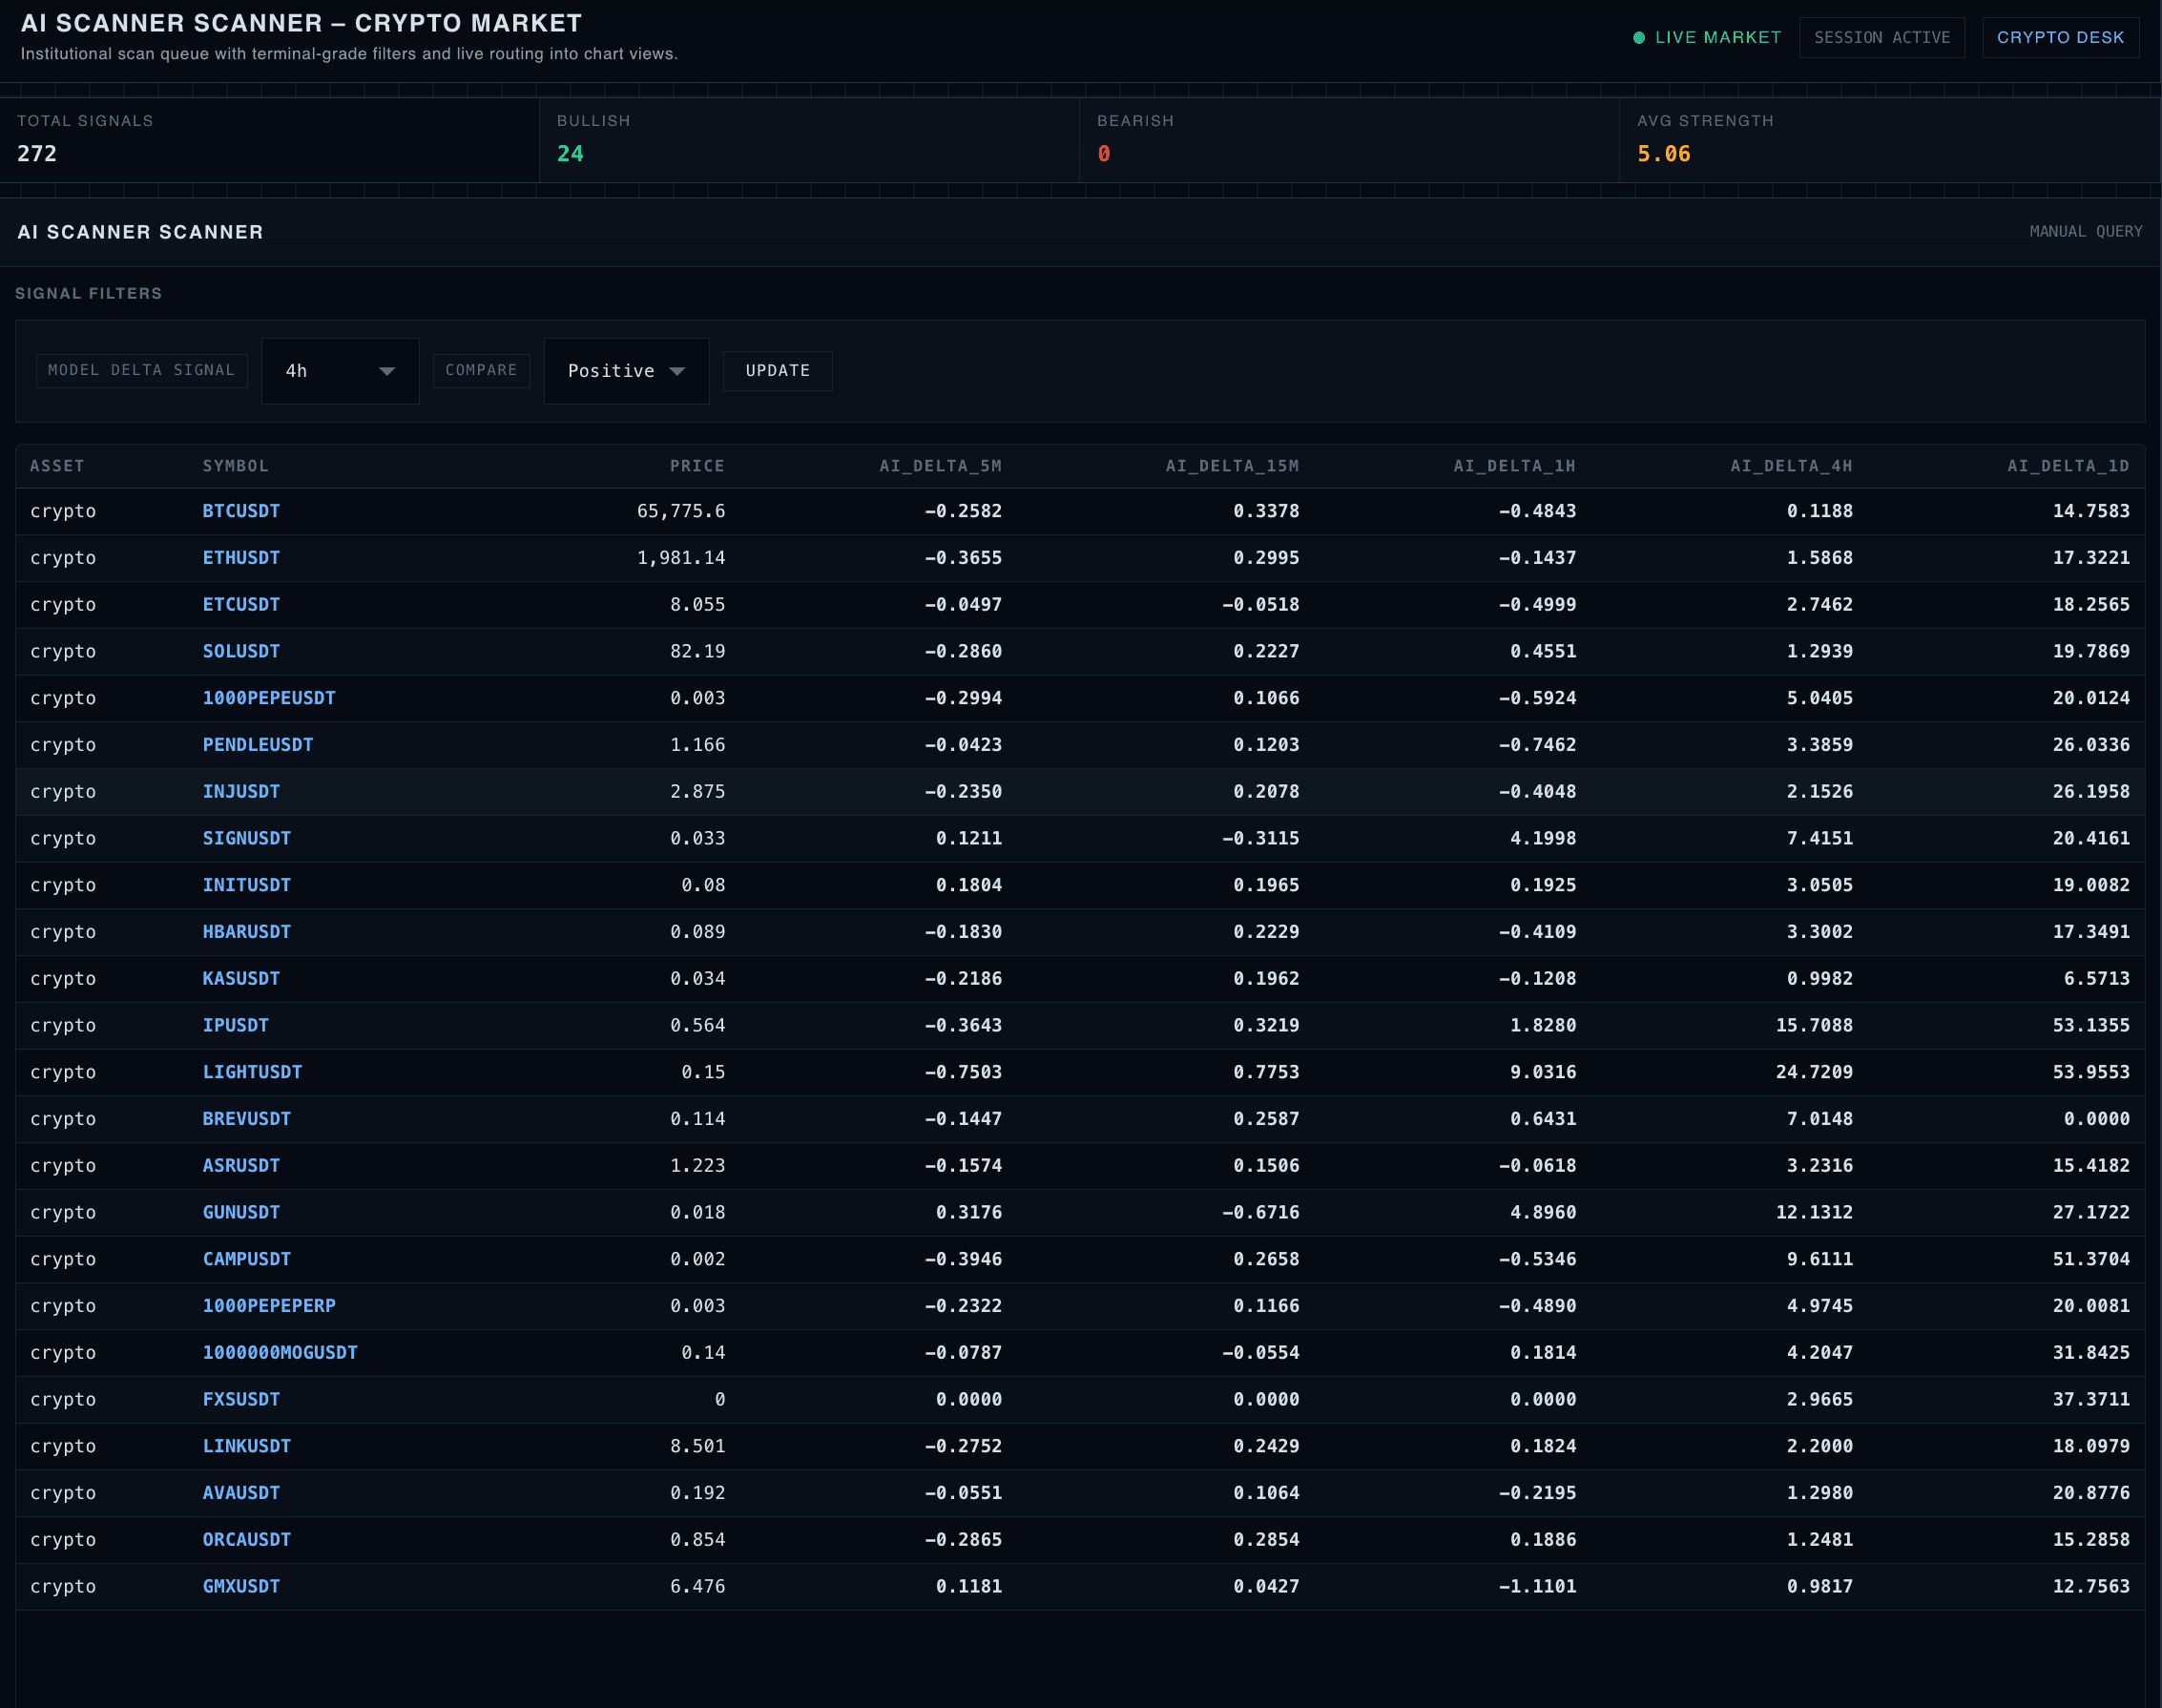Sort the table by PRICE column
Viewport: 2162px width, 1708px height.
coord(697,465)
